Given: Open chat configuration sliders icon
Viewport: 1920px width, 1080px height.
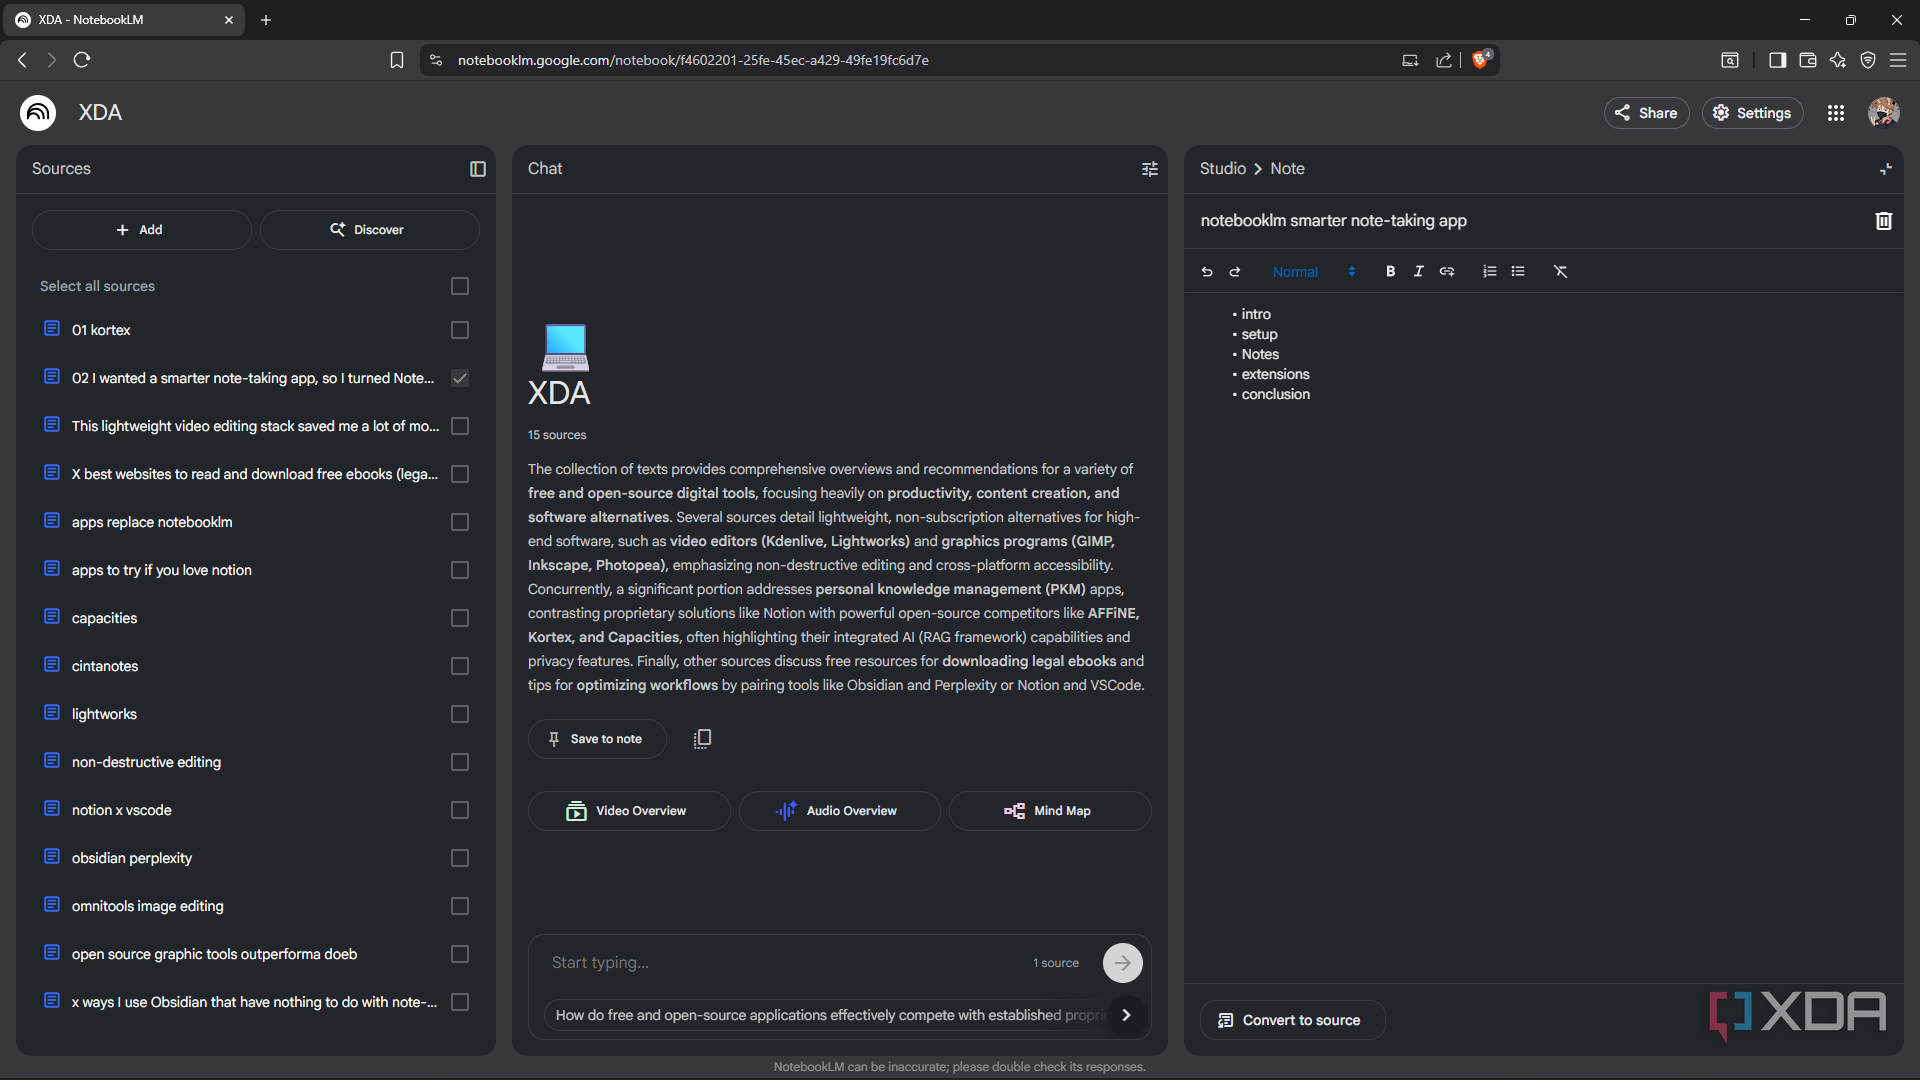Looking at the screenshot, I should [x=1150, y=169].
